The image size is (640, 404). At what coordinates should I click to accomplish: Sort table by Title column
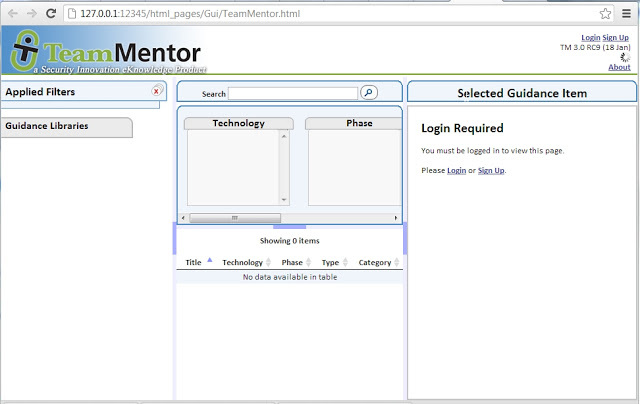(x=194, y=262)
